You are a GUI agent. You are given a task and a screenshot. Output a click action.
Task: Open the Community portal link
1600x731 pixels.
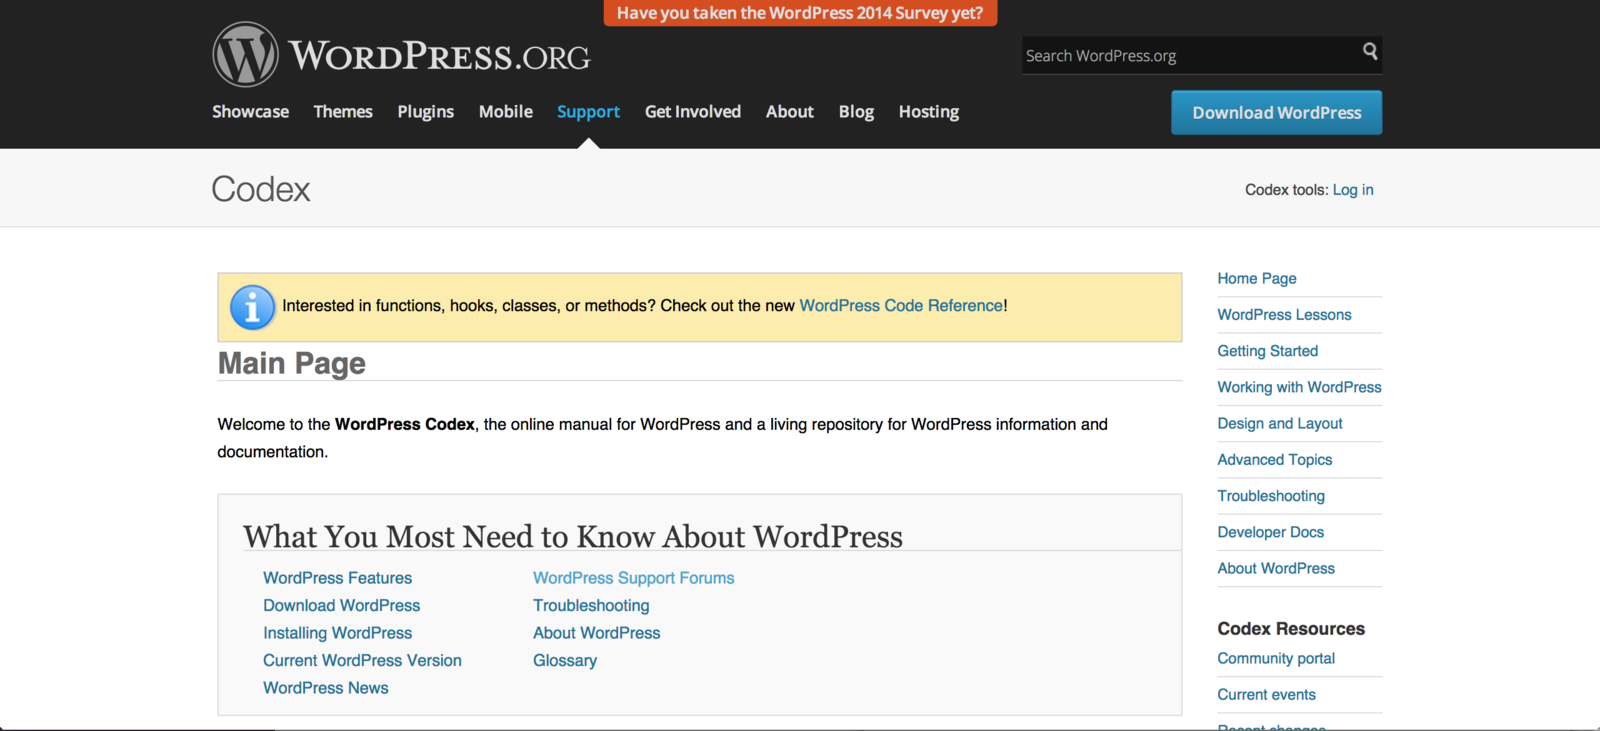pyautogui.click(x=1275, y=659)
